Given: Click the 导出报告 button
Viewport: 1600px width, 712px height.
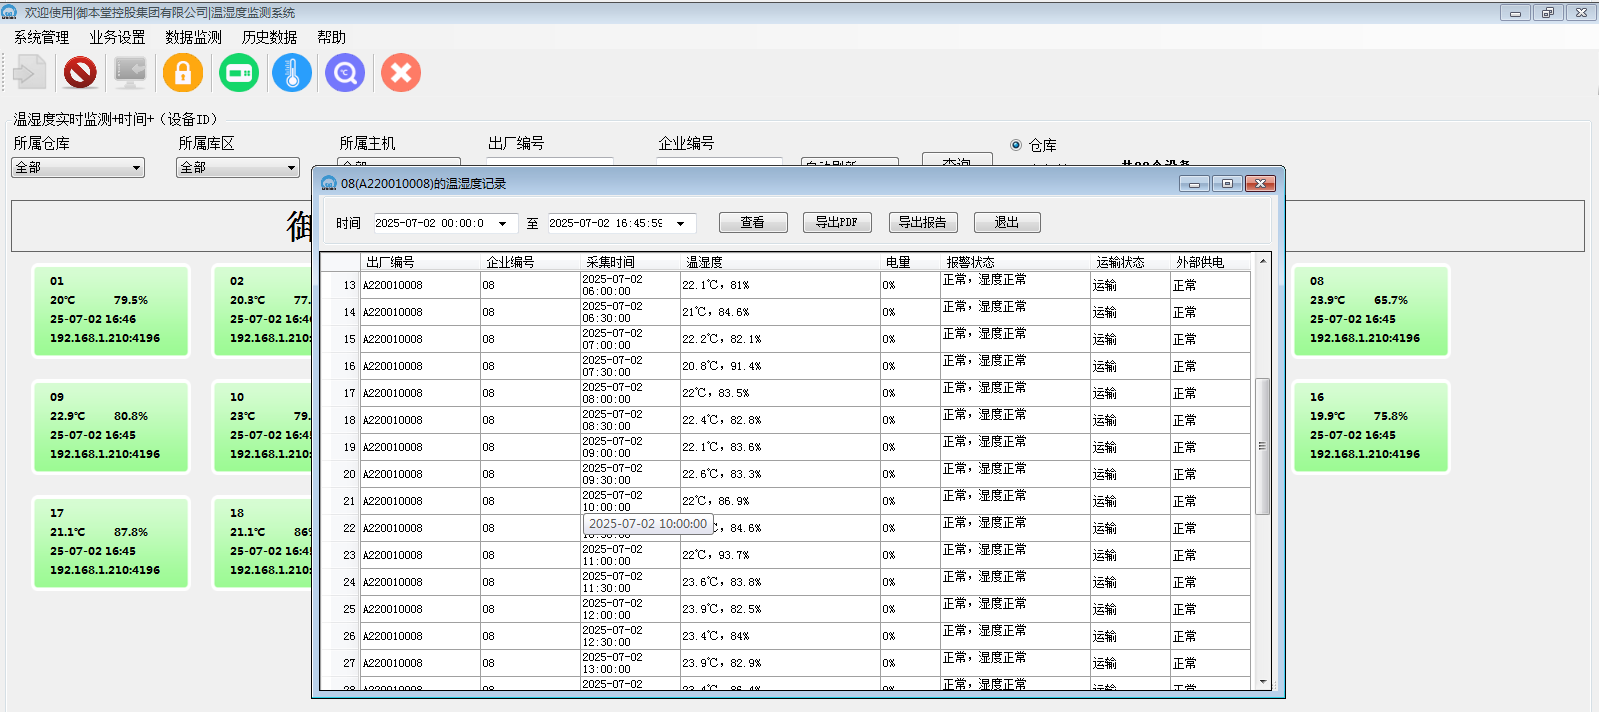Looking at the screenshot, I should click(922, 222).
